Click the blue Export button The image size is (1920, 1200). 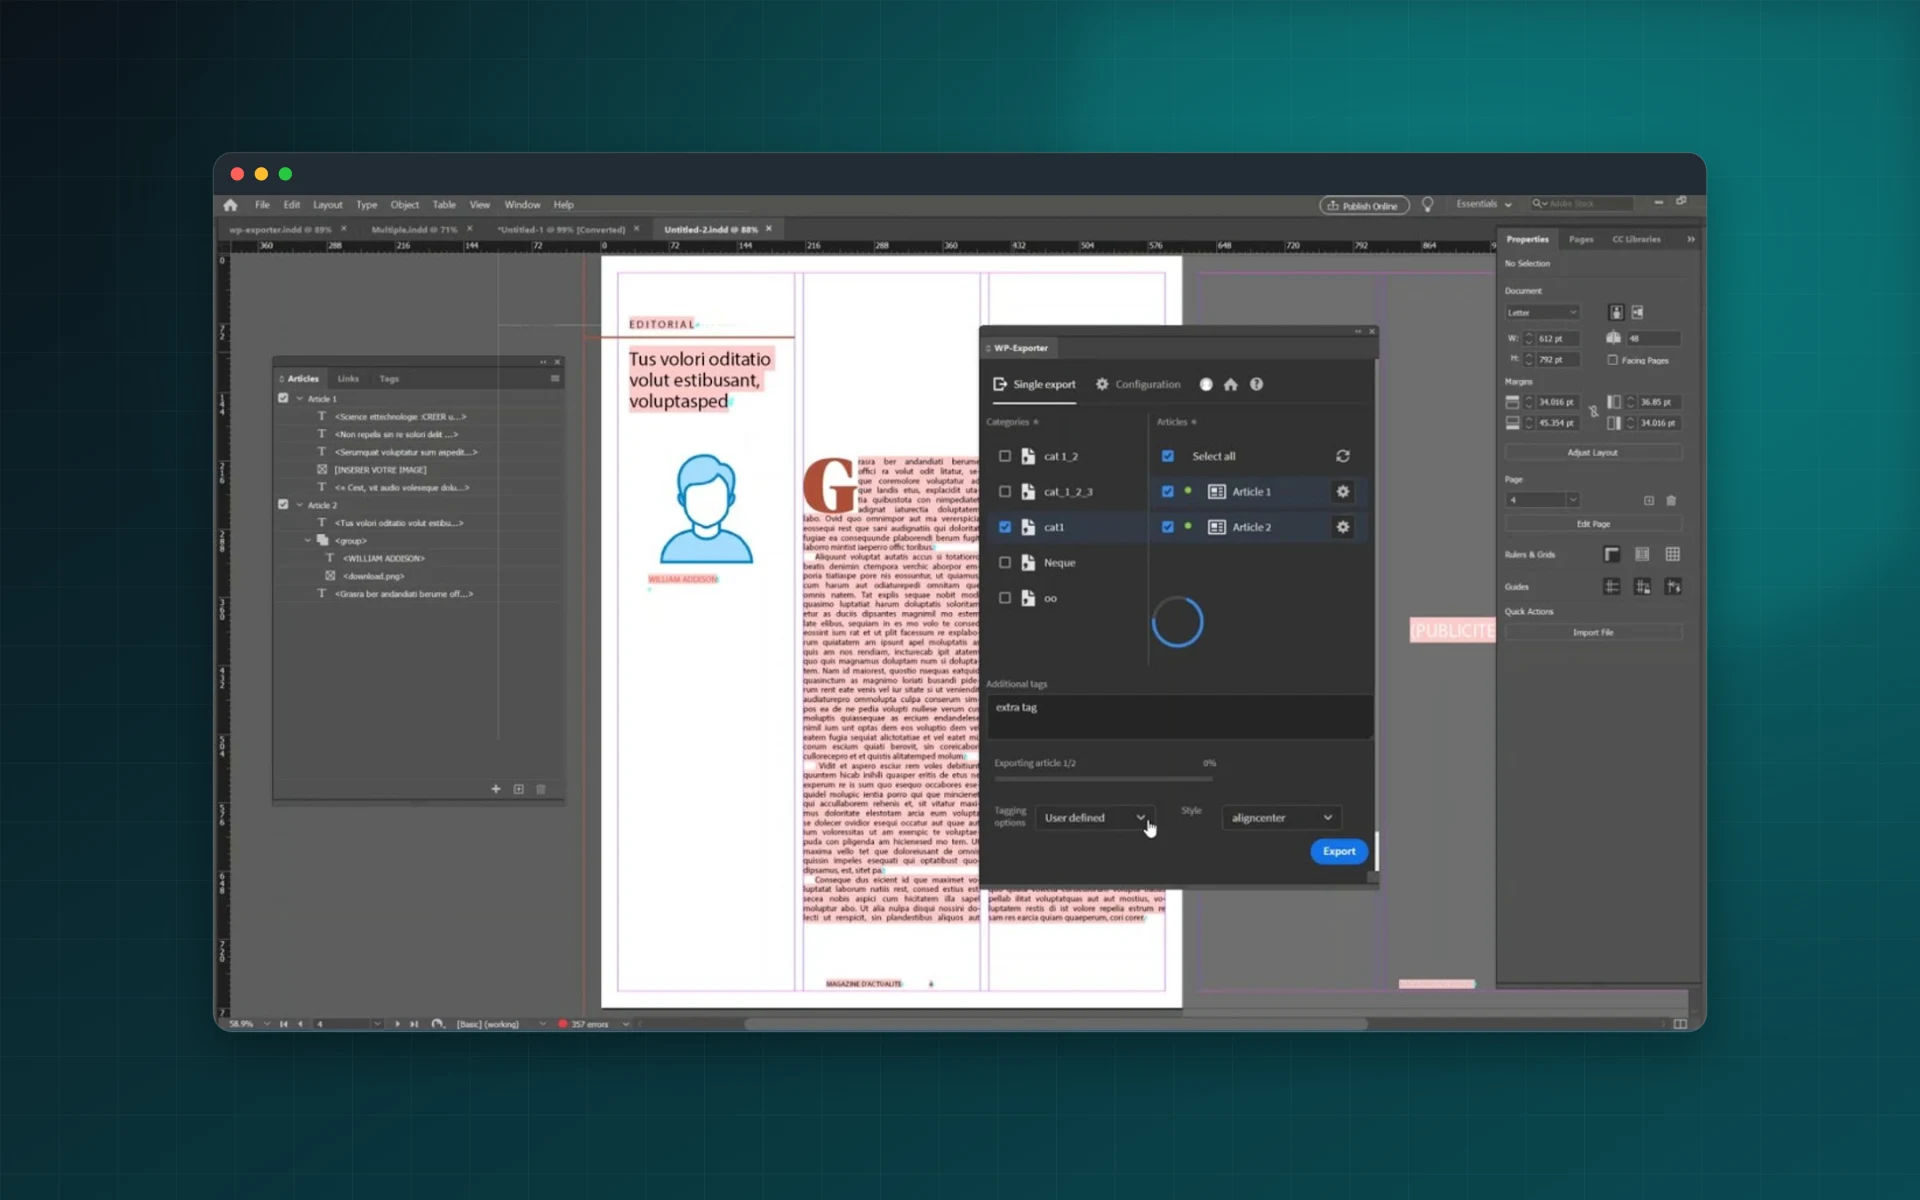[1339, 852]
